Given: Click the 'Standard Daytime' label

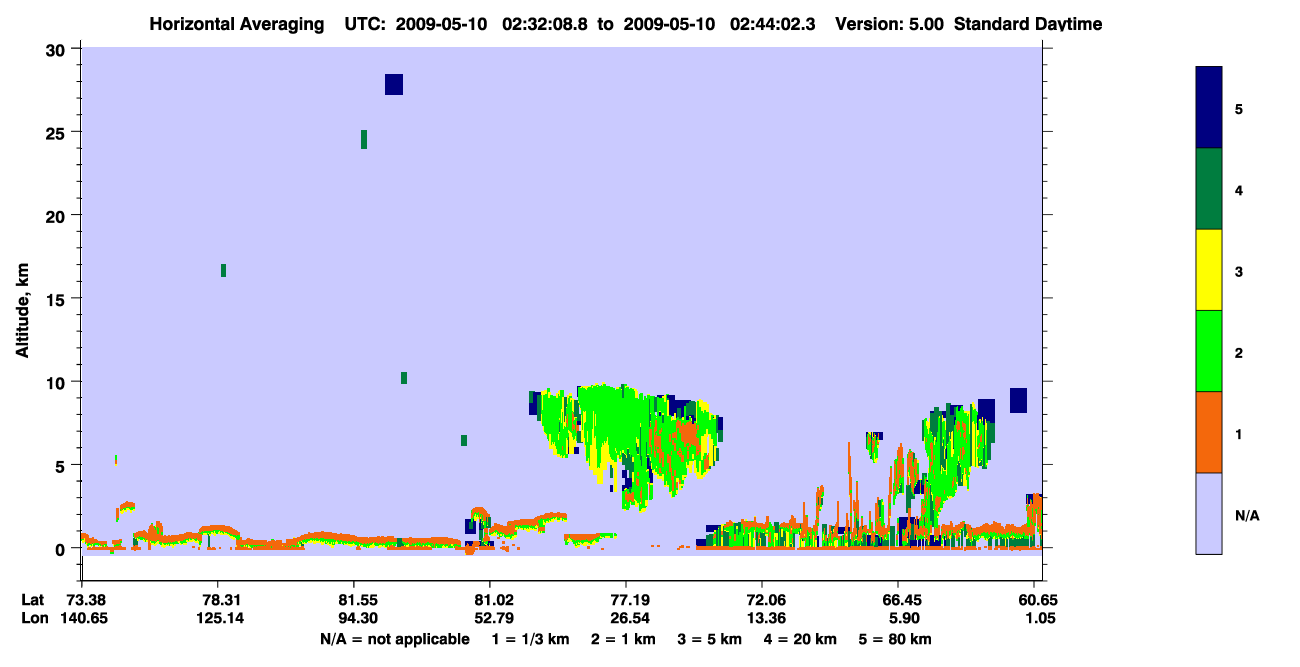Looking at the screenshot, I should [x=1028, y=24].
